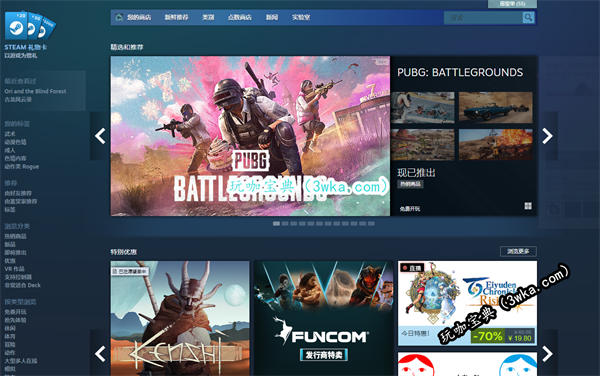Click the 直播 live badge
Screen dimensions: 600x376
pos(412,268)
